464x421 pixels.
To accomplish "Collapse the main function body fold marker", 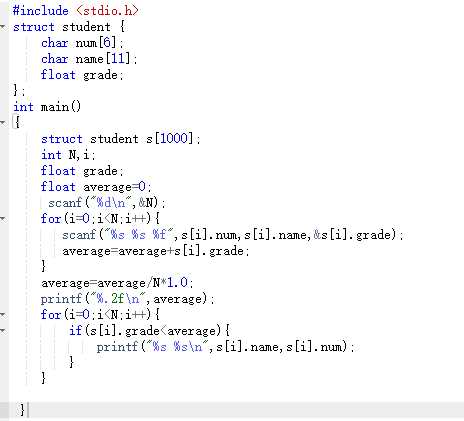I will (x=3, y=123).
